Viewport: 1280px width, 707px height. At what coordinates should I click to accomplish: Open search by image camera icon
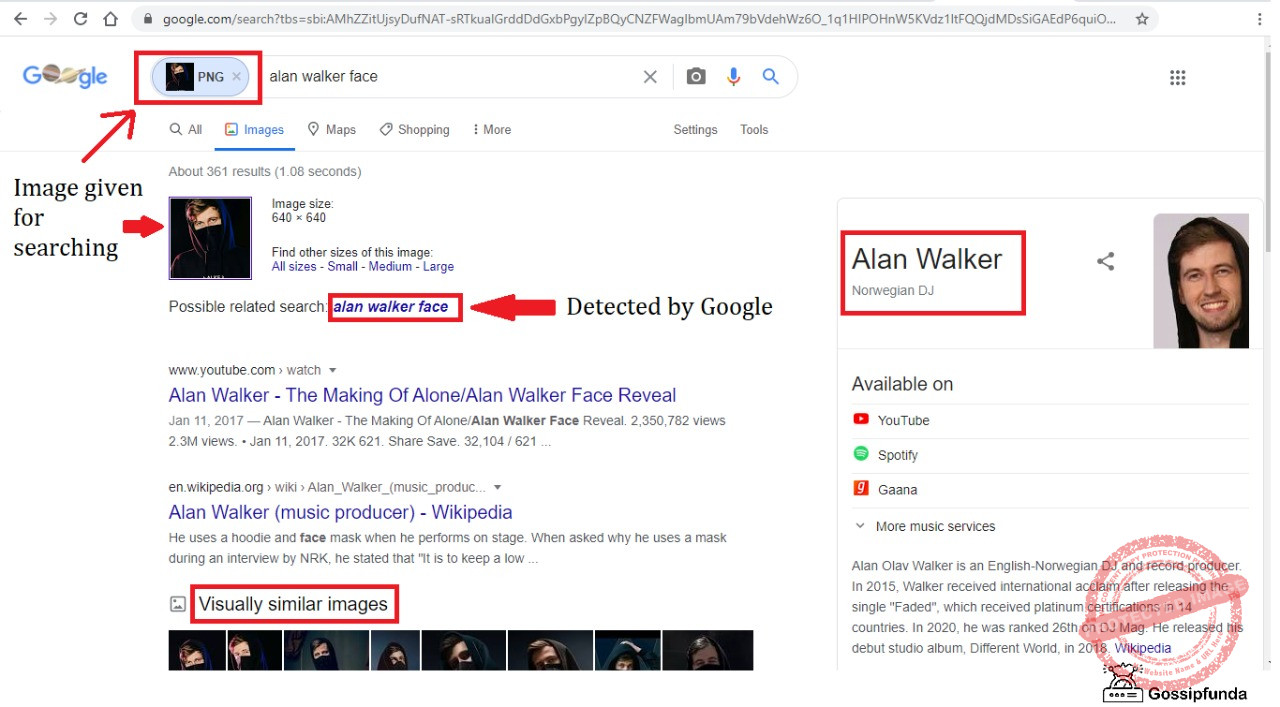point(696,76)
